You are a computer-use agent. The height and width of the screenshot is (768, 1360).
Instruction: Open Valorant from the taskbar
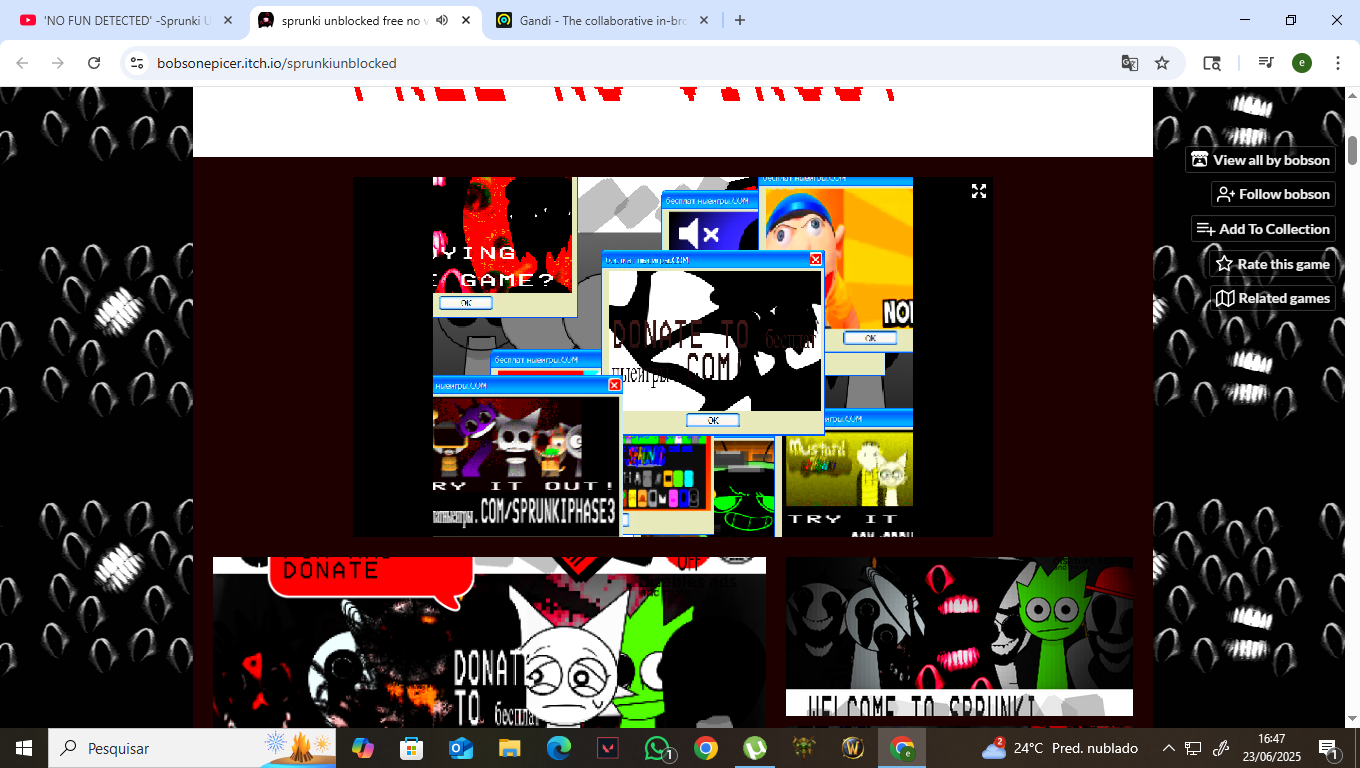point(608,748)
